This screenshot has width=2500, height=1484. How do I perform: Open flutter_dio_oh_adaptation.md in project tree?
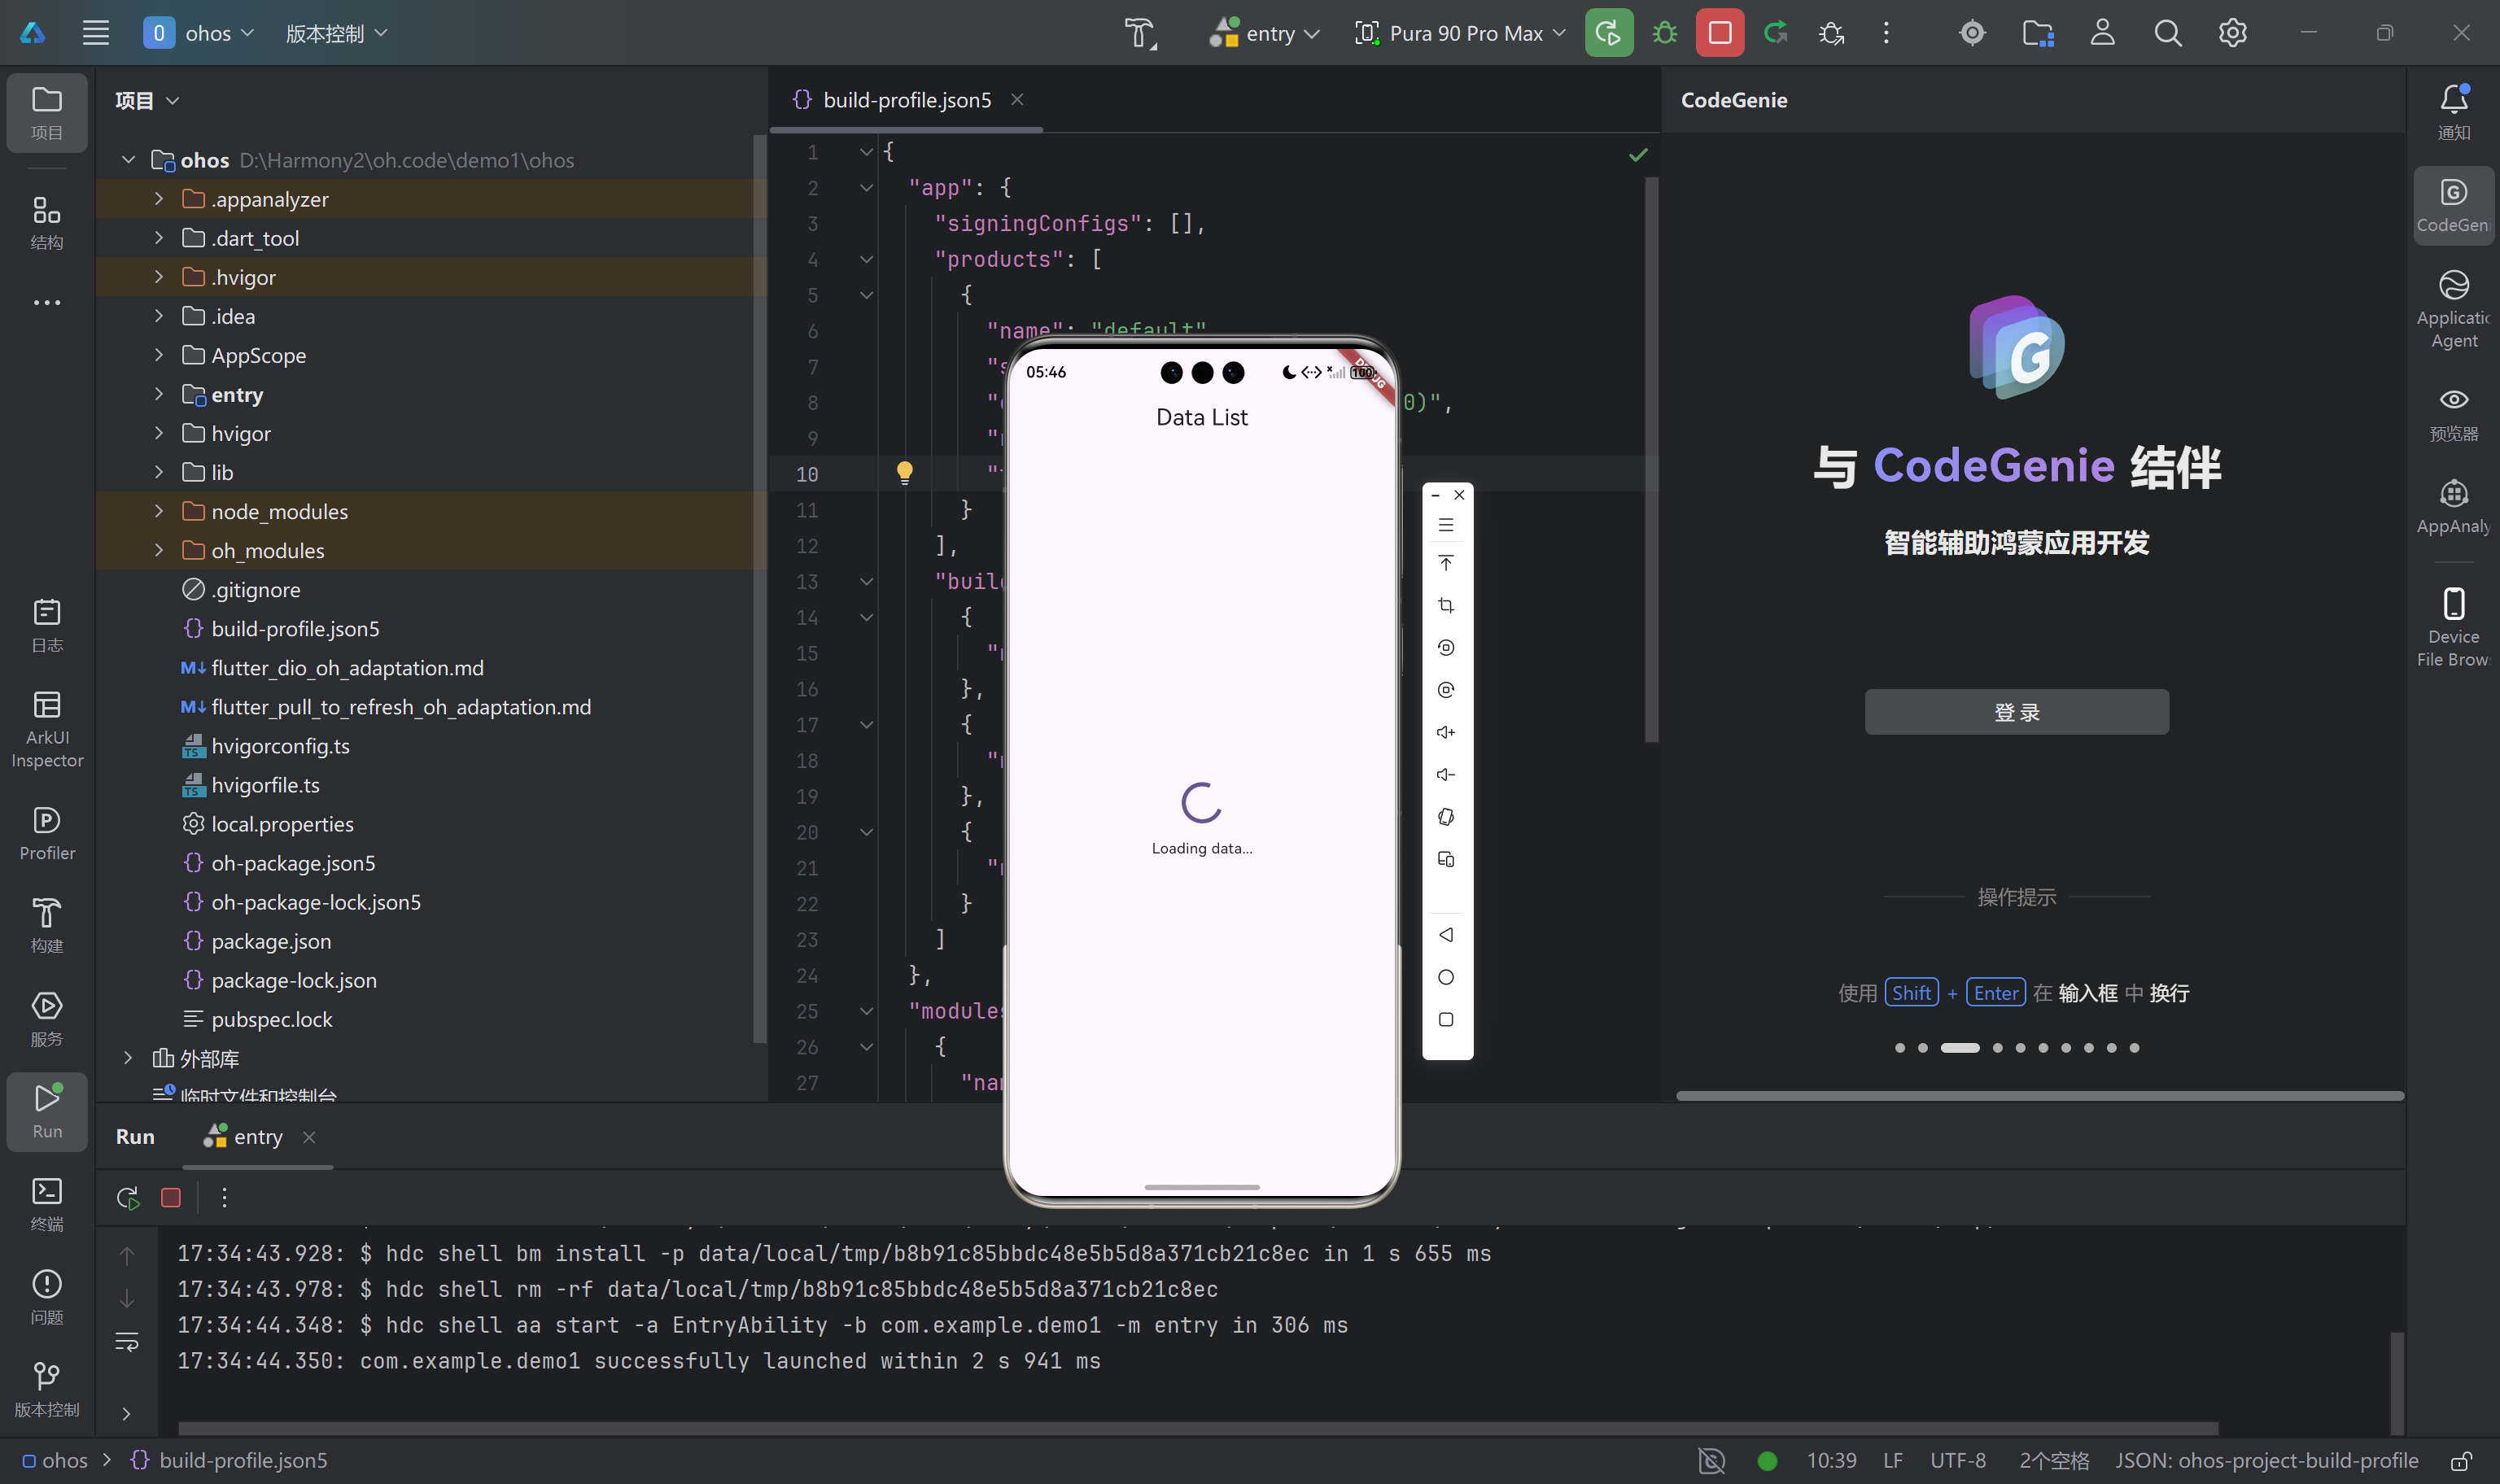347,668
